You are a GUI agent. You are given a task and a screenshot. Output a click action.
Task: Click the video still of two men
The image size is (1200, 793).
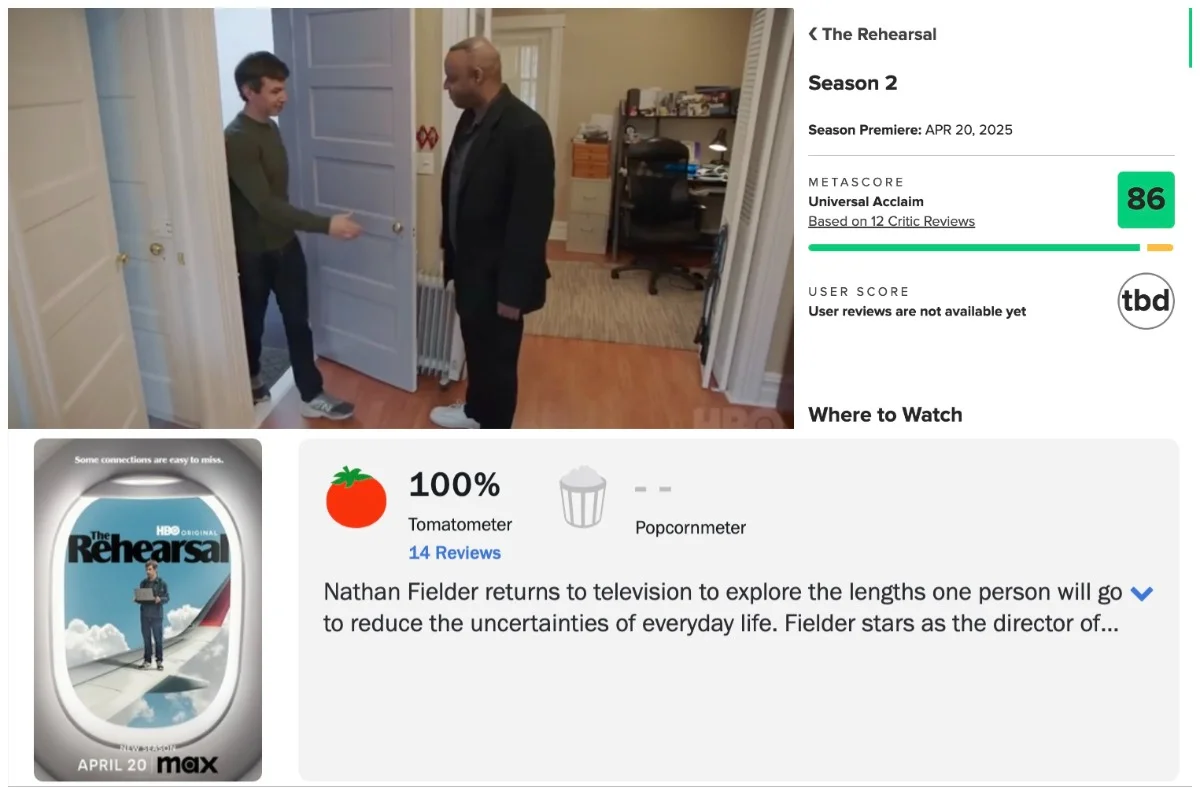401,218
